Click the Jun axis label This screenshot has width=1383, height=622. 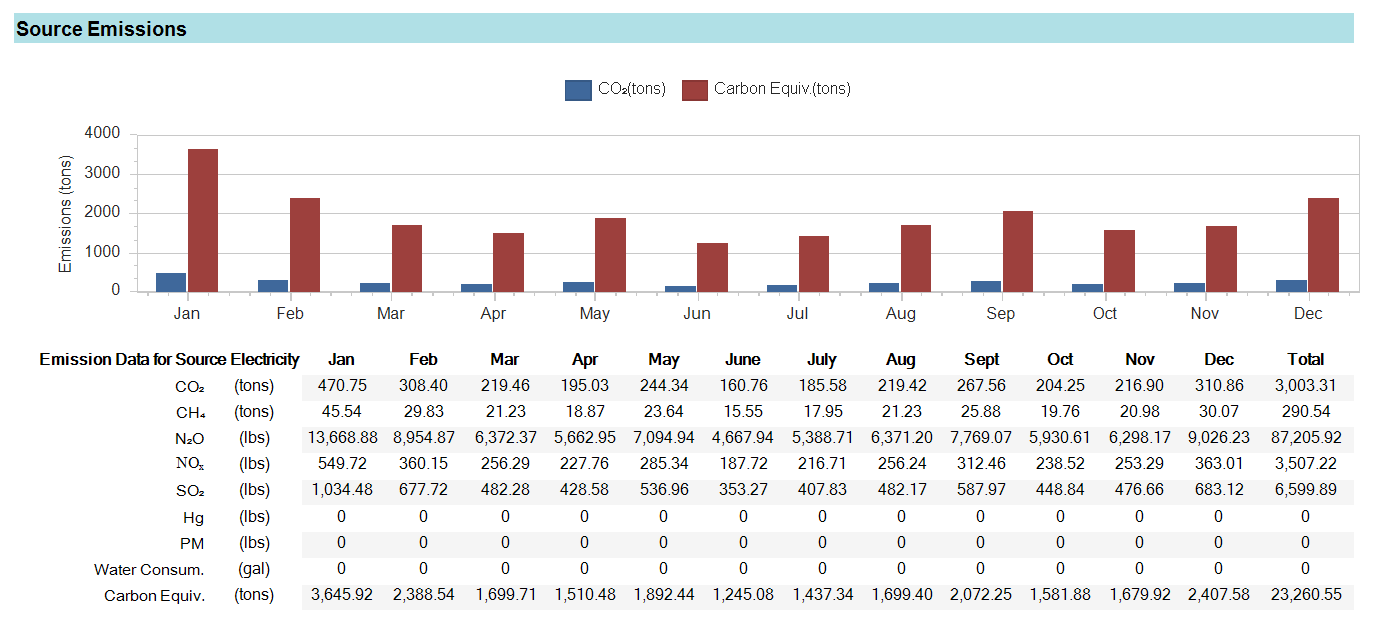click(697, 312)
